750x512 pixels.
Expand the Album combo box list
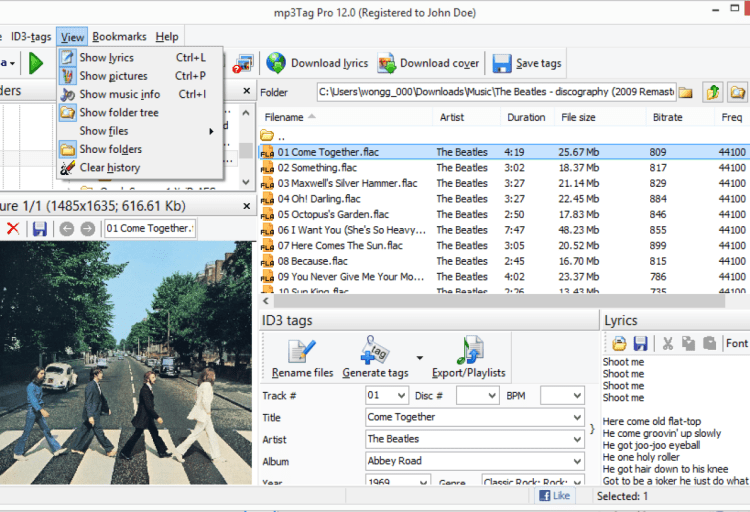[577, 462]
